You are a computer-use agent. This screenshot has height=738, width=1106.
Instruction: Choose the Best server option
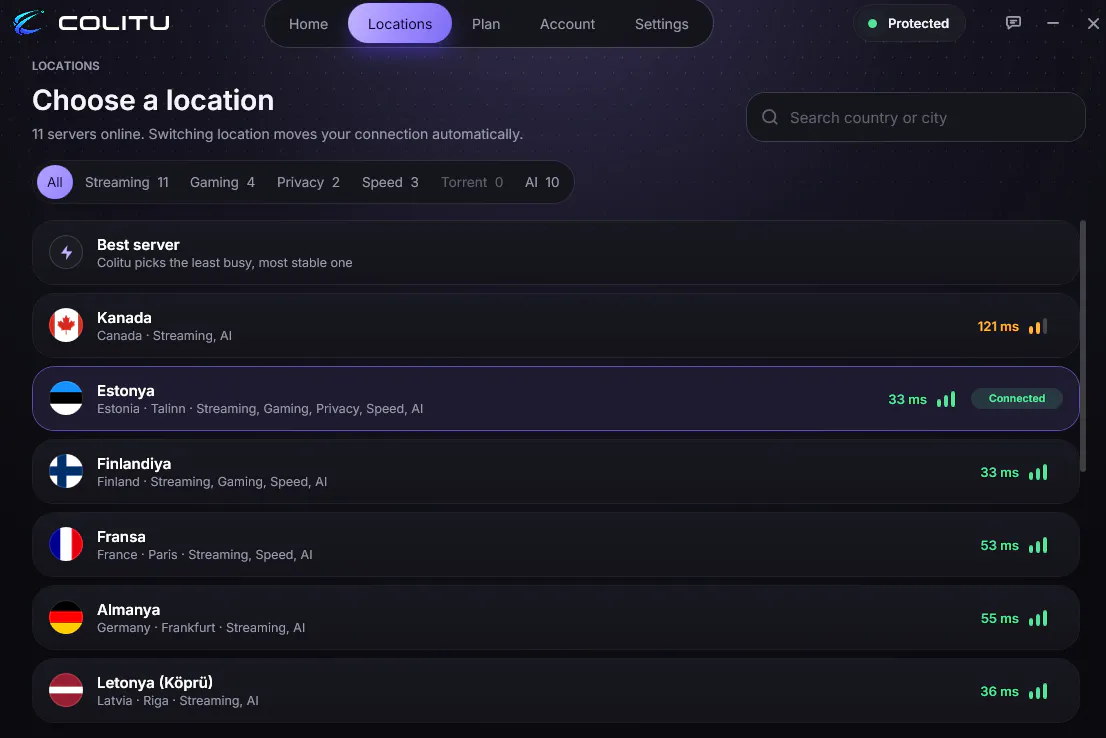click(556, 253)
